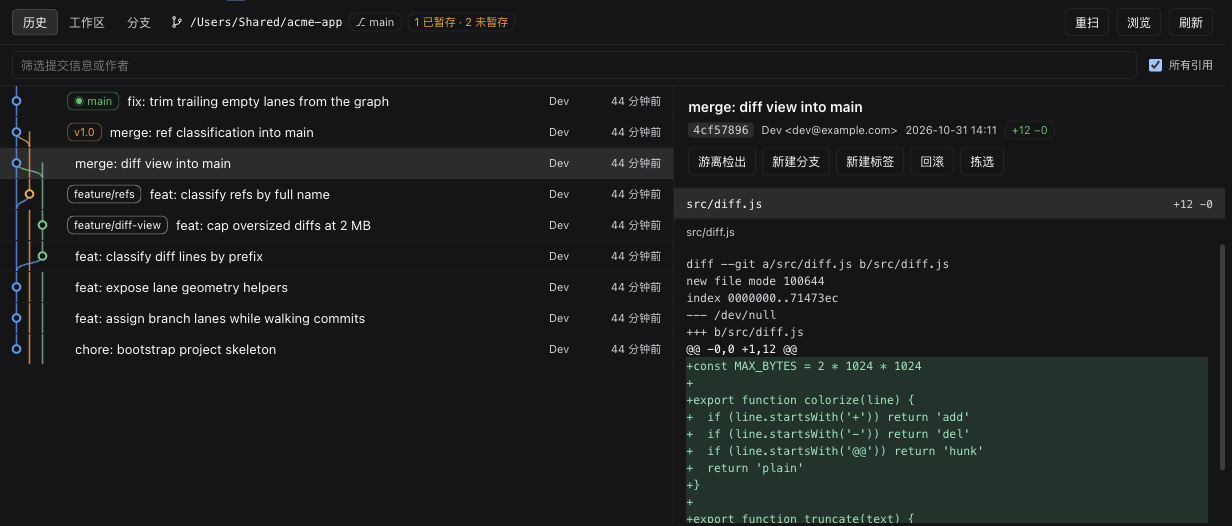Select commit merge: diff view into main row
The image size is (1232, 526).
(336, 163)
